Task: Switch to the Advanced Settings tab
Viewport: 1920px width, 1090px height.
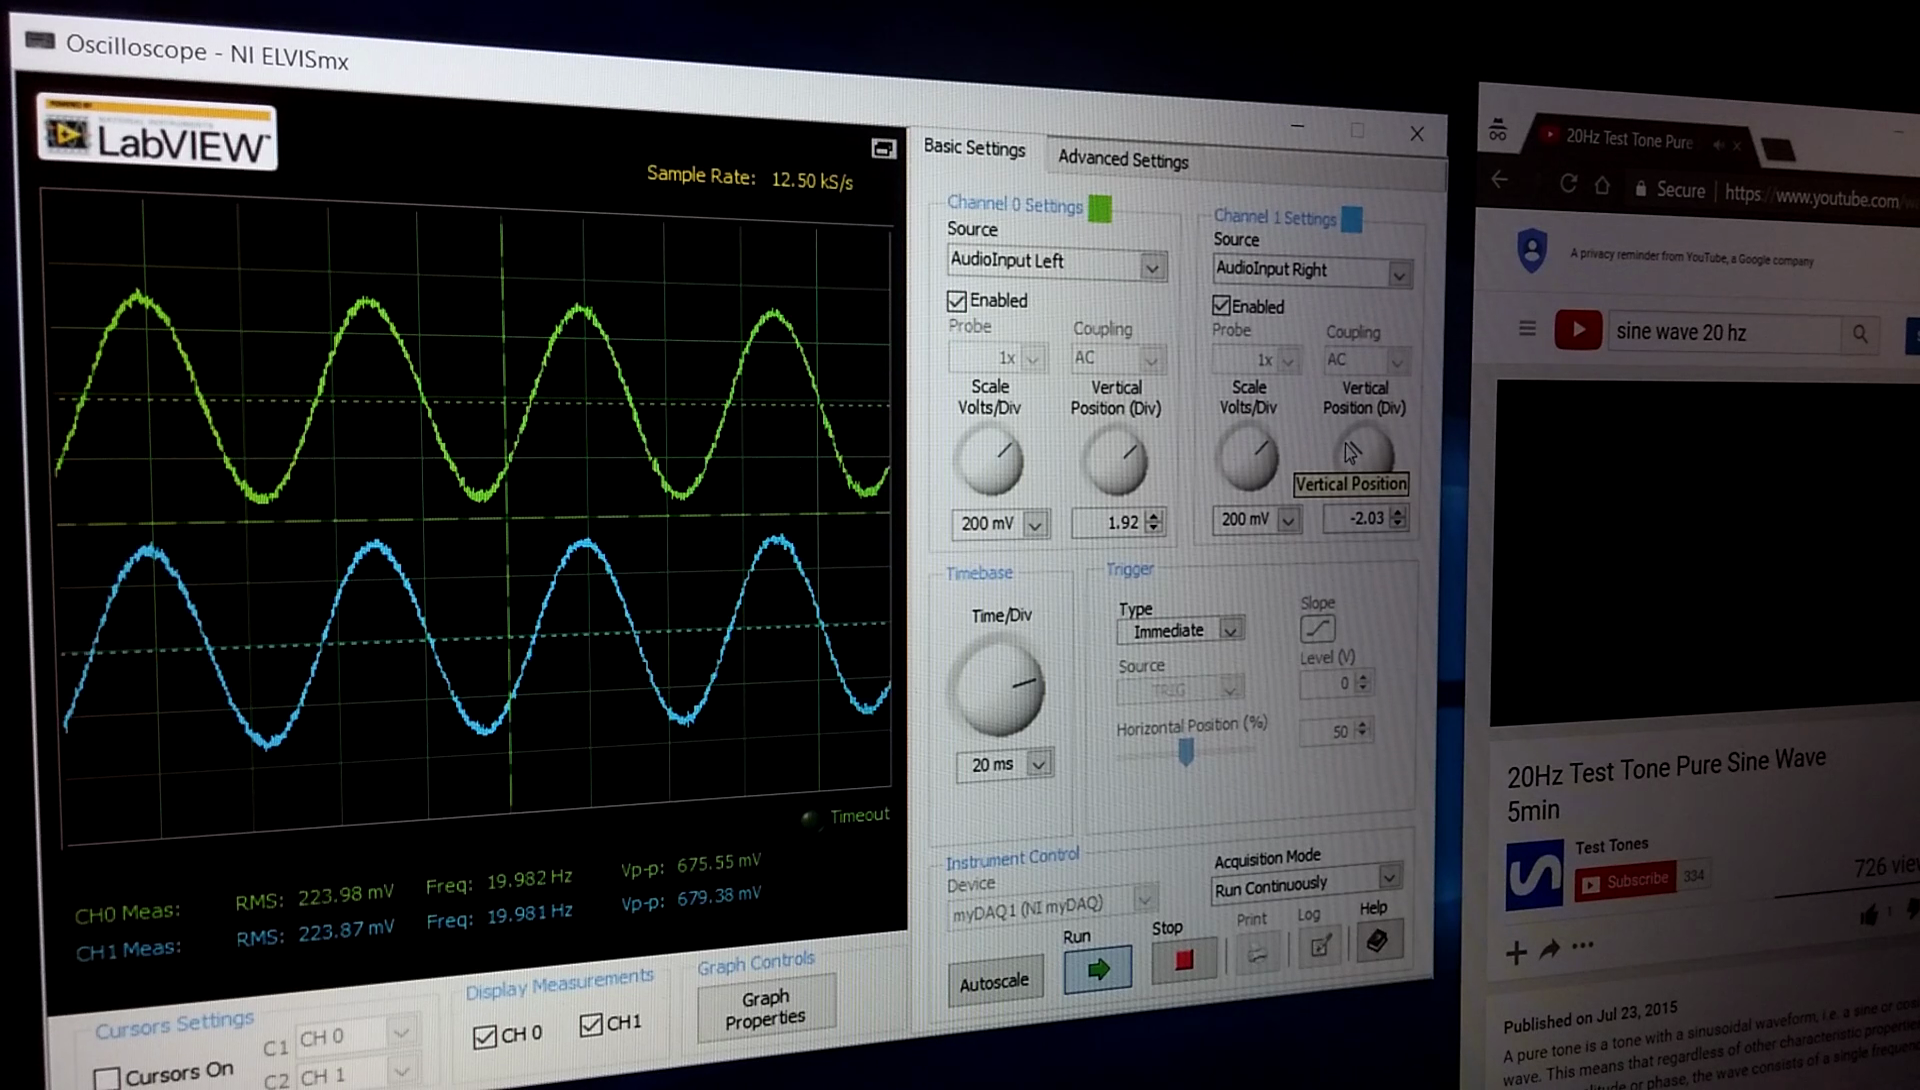Action: point(1122,159)
